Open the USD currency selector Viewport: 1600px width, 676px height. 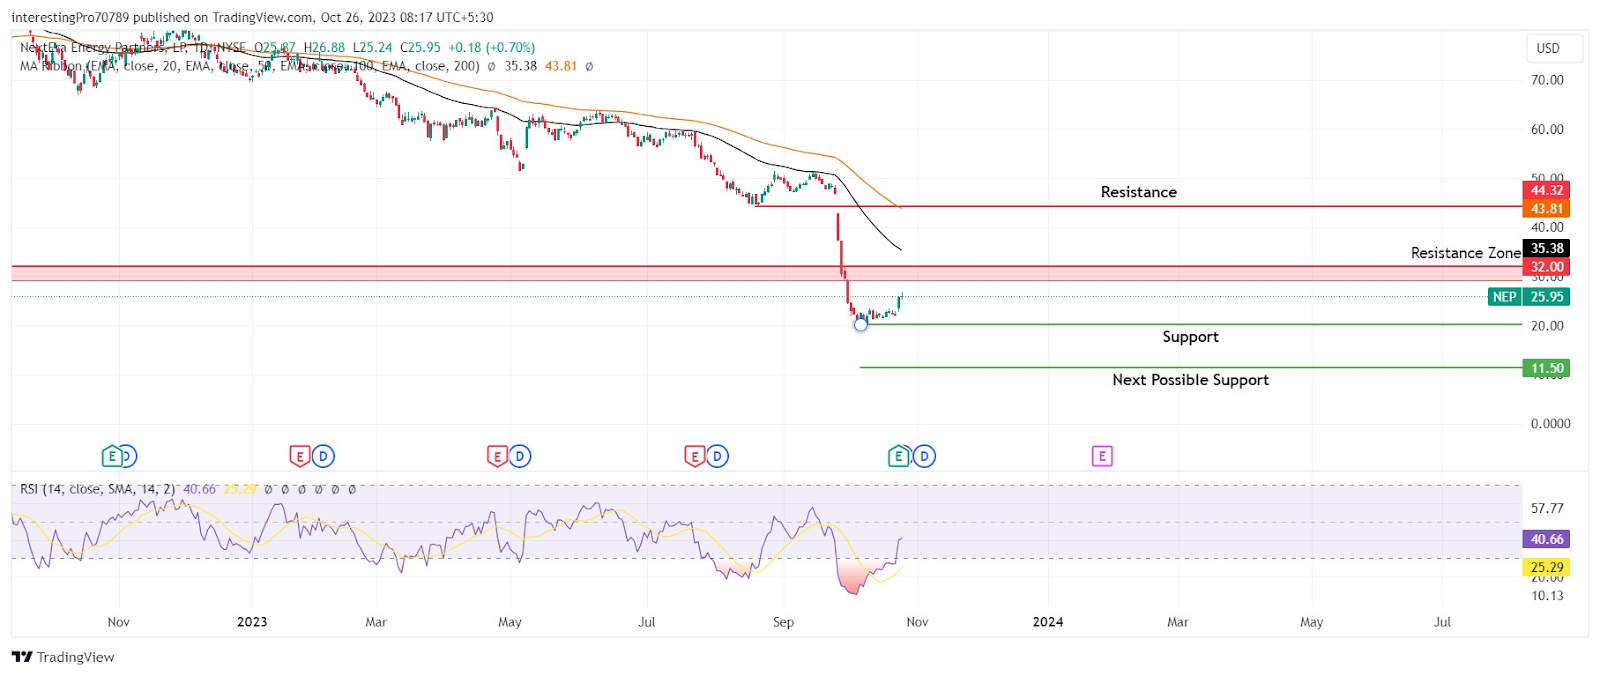[x=1554, y=48]
